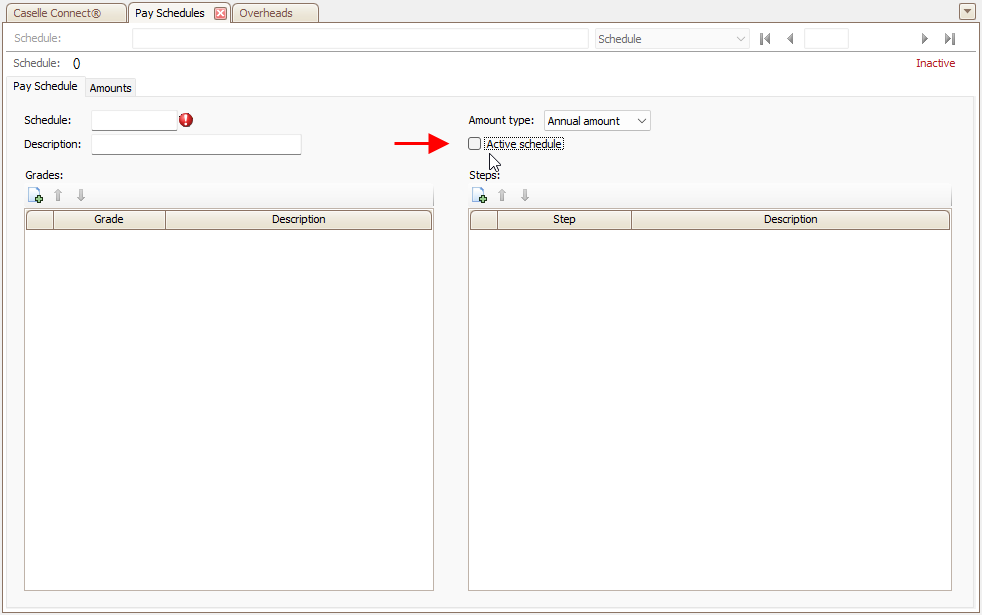Click move grade down arrow
This screenshot has height=615, width=982.
click(81, 196)
